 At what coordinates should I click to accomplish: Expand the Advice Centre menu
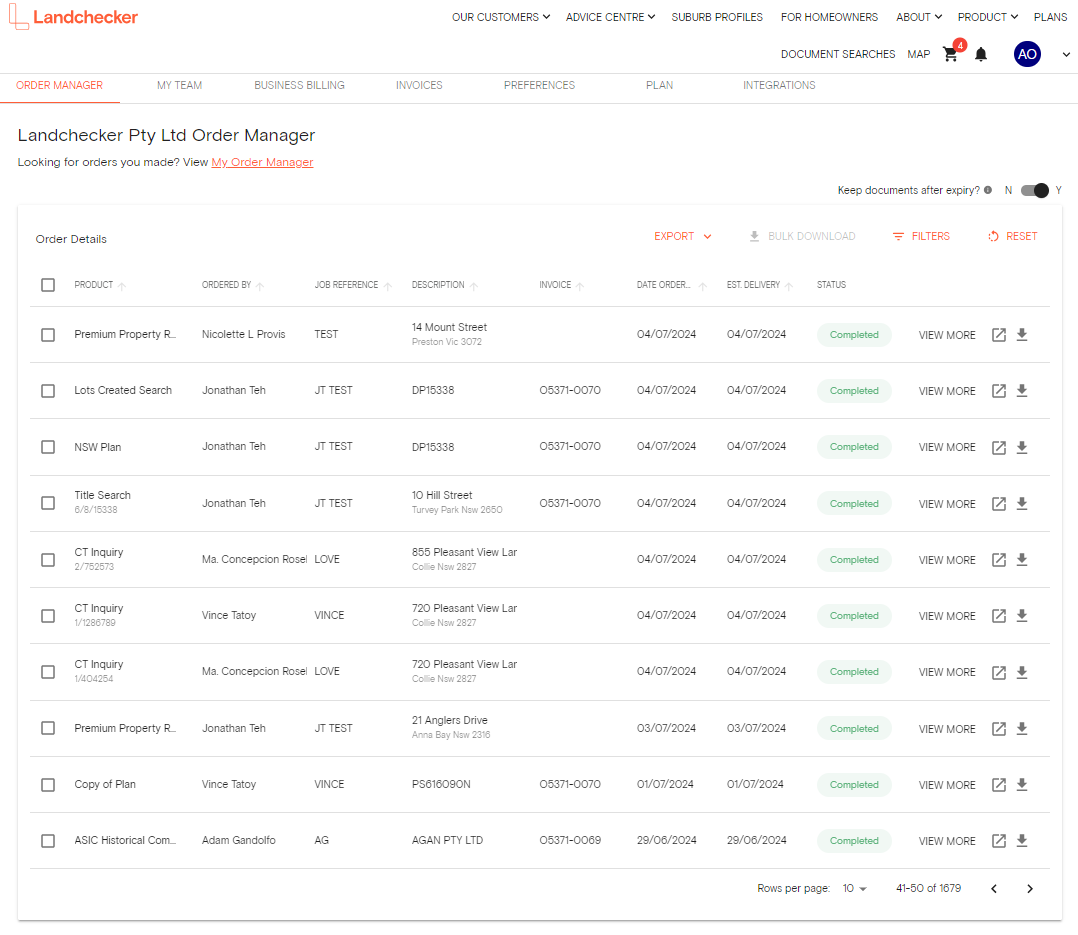610,17
